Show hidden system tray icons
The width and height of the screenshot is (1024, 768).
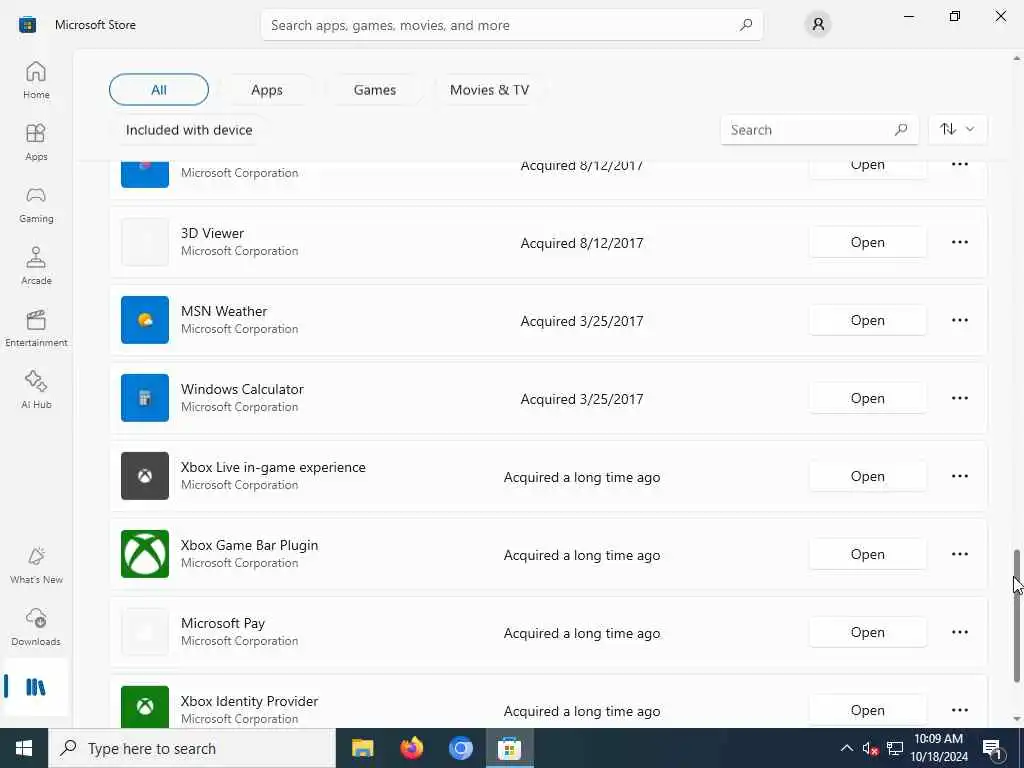pyautogui.click(x=846, y=748)
